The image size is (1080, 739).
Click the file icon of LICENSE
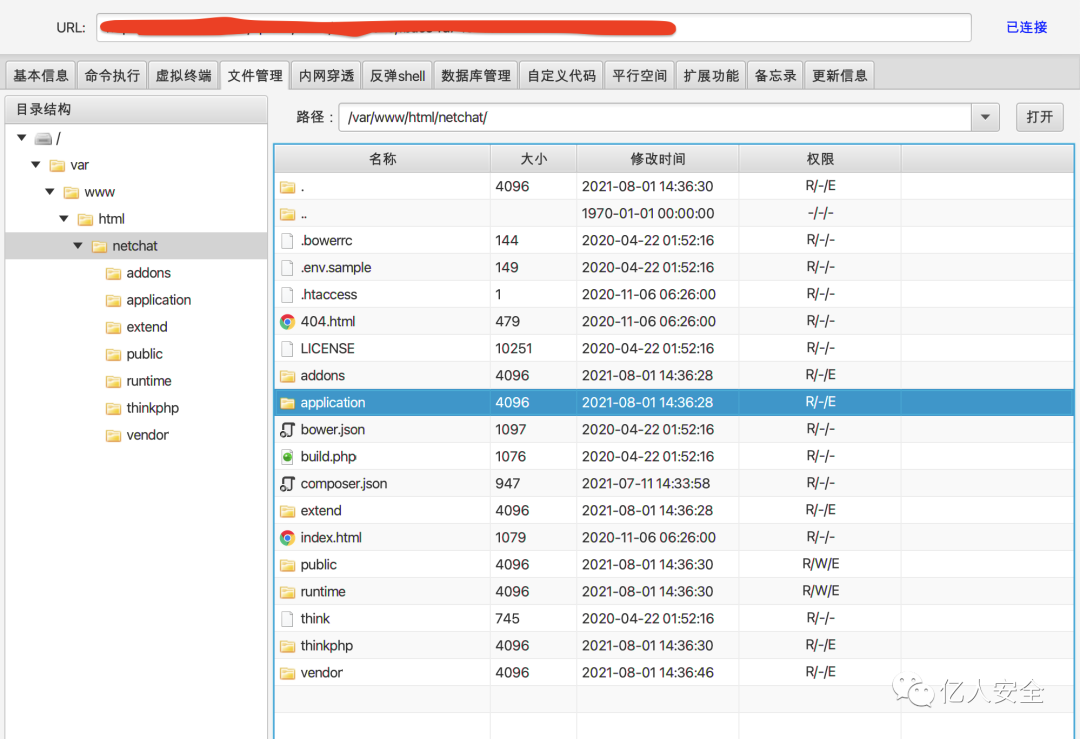coord(287,348)
